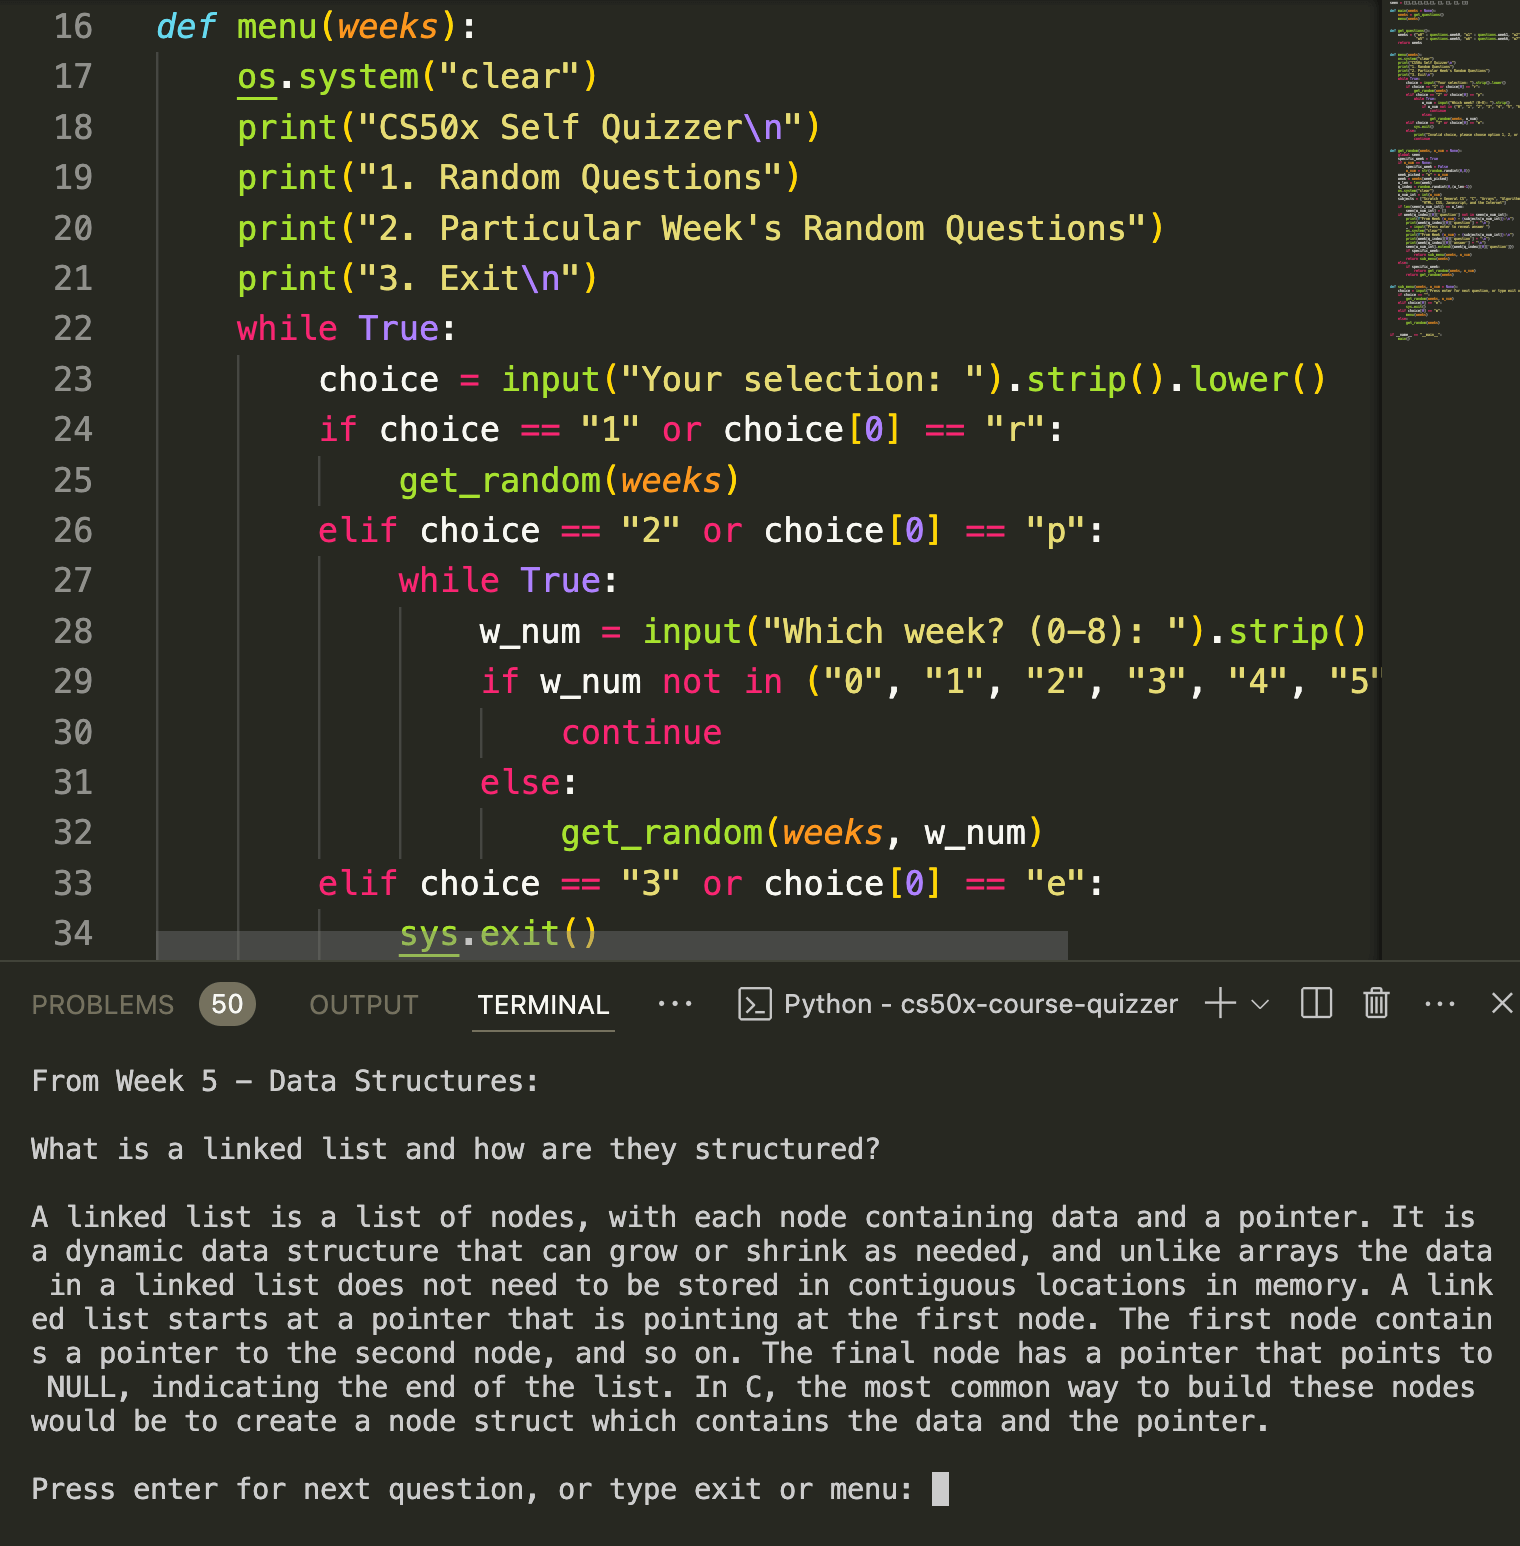Select the TERMINAL tab
The height and width of the screenshot is (1546, 1520).
pyautogui.click(x=543, y=1004)
